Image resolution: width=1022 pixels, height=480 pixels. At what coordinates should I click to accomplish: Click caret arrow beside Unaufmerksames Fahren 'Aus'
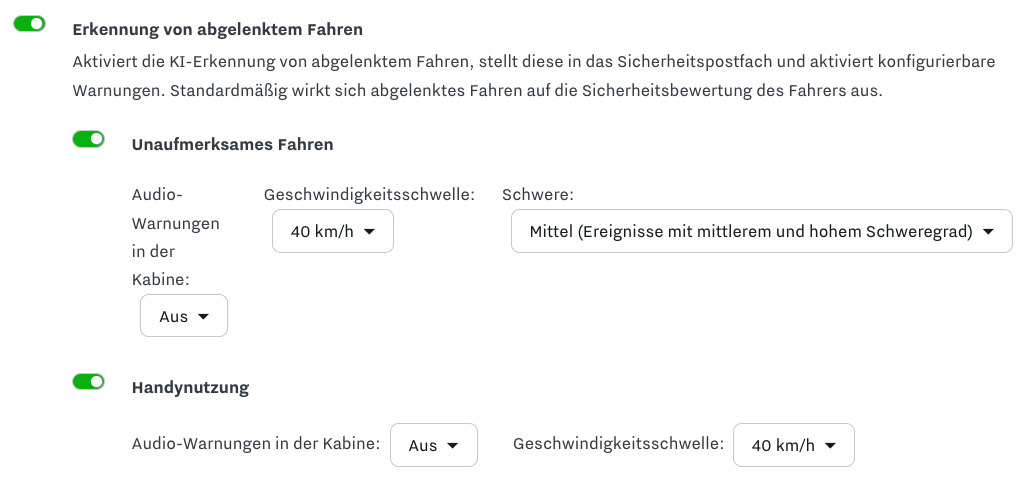[x=204, y=316]
